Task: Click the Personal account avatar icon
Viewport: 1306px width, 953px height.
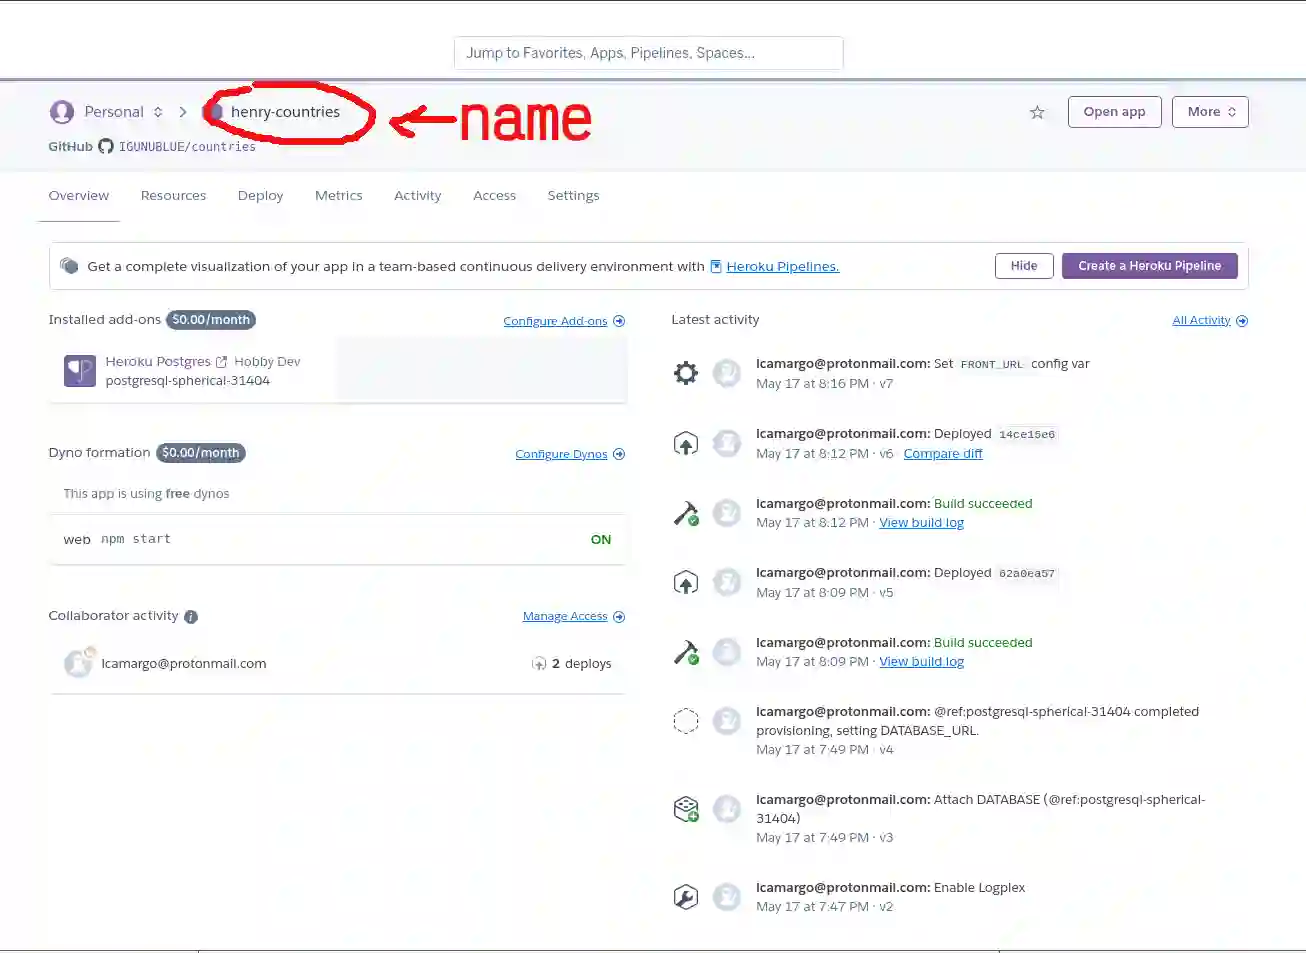Action: (x=62, y=112)
